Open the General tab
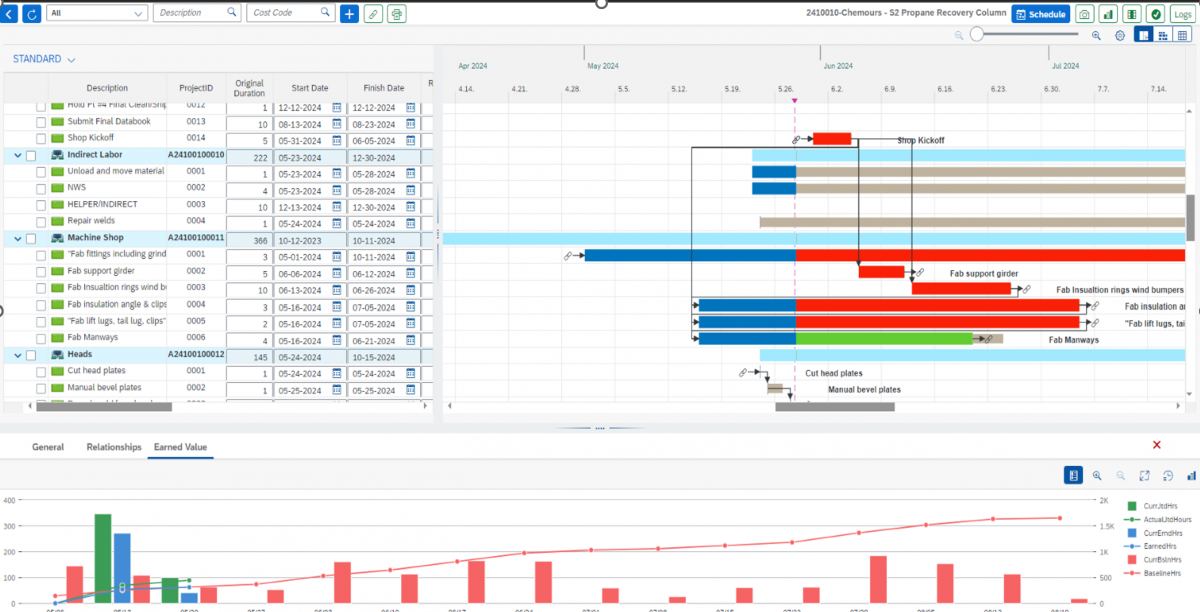The width and height of the screenshot is (1200, 612). (48, 447)
